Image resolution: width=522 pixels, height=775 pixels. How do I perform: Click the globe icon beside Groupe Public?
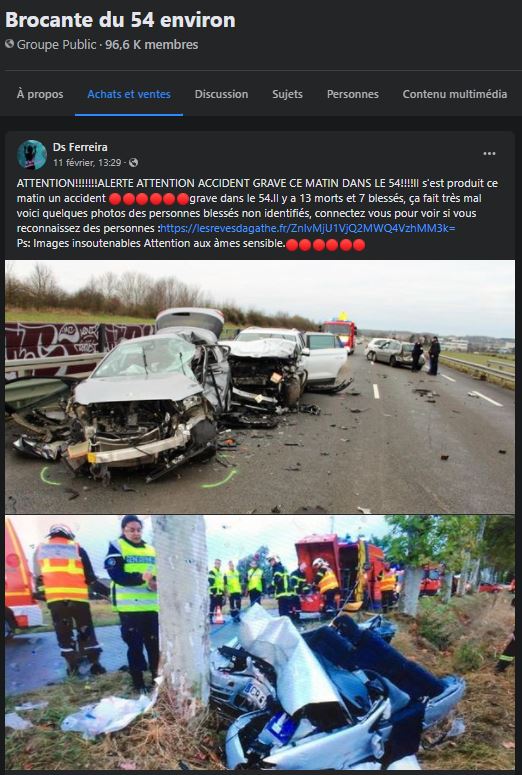pos(9,44)
